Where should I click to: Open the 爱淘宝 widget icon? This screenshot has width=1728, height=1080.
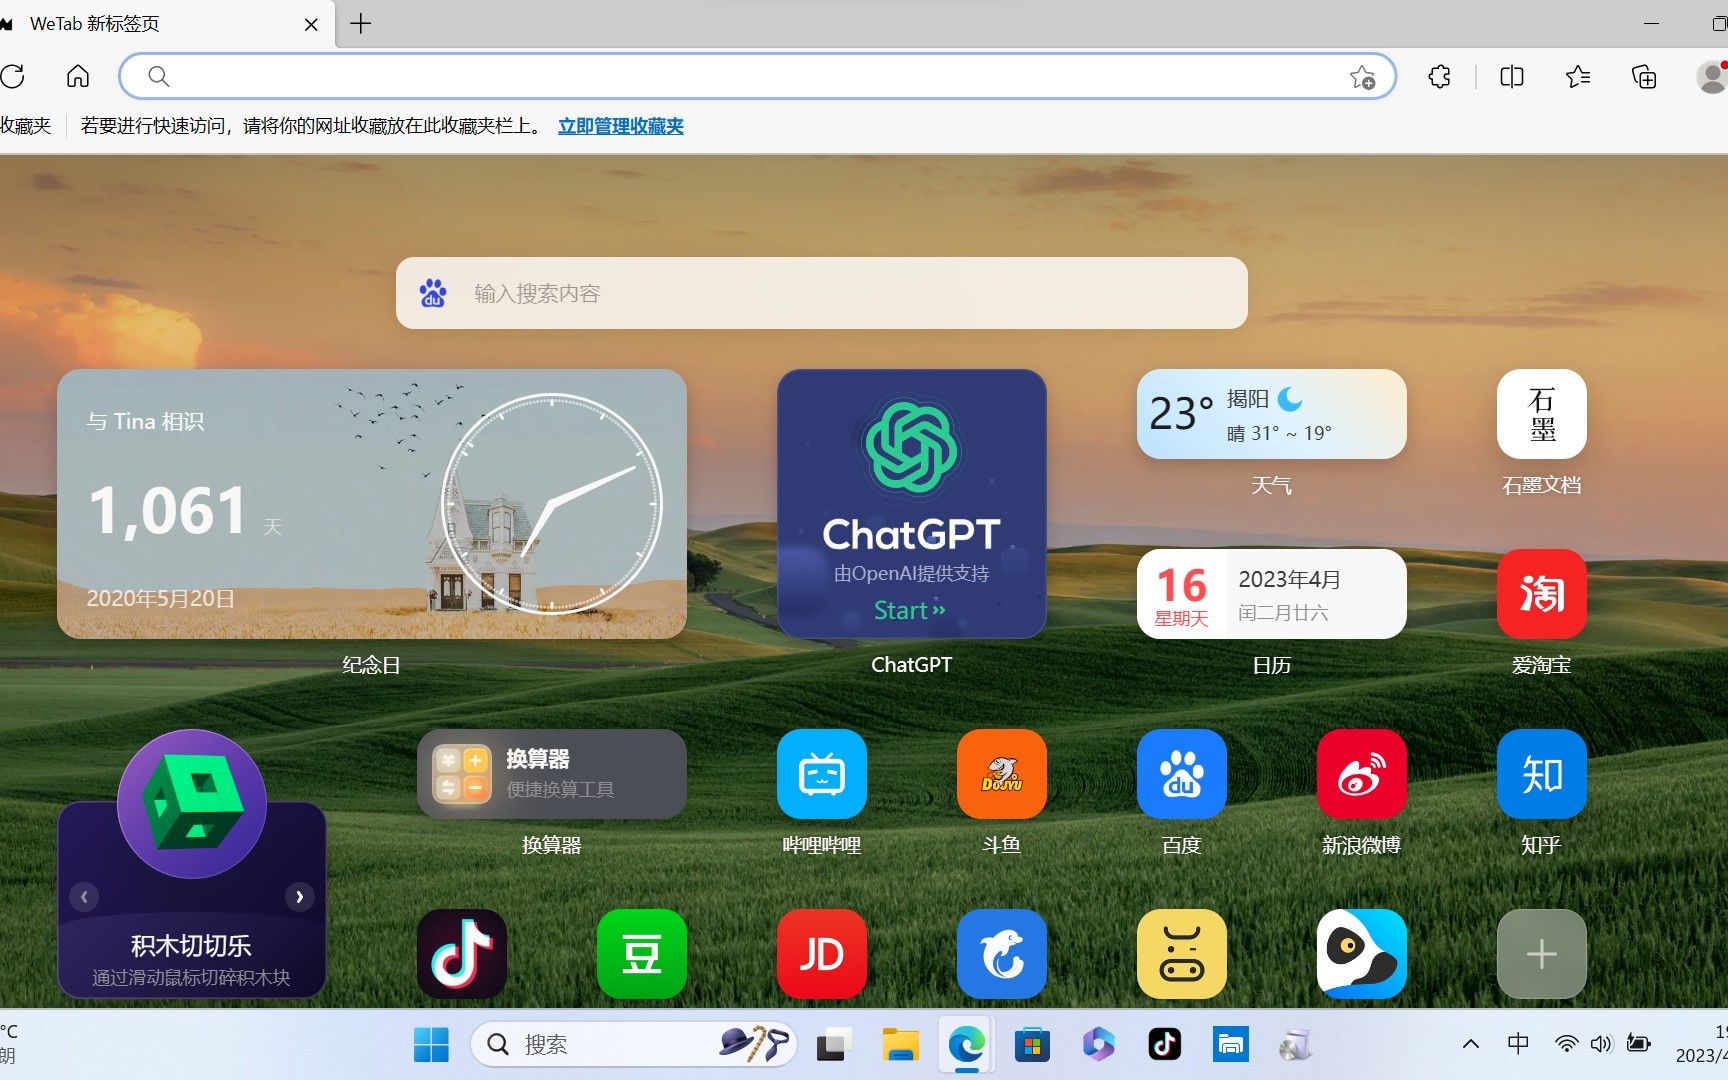click(x=1541, y=594)
